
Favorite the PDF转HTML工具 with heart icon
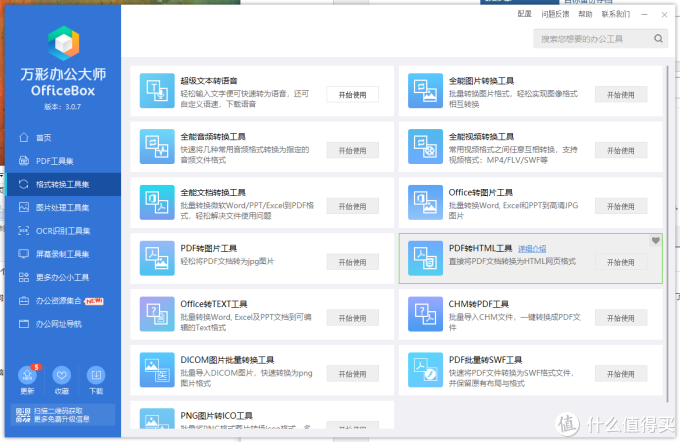click(x=656, y=240)
